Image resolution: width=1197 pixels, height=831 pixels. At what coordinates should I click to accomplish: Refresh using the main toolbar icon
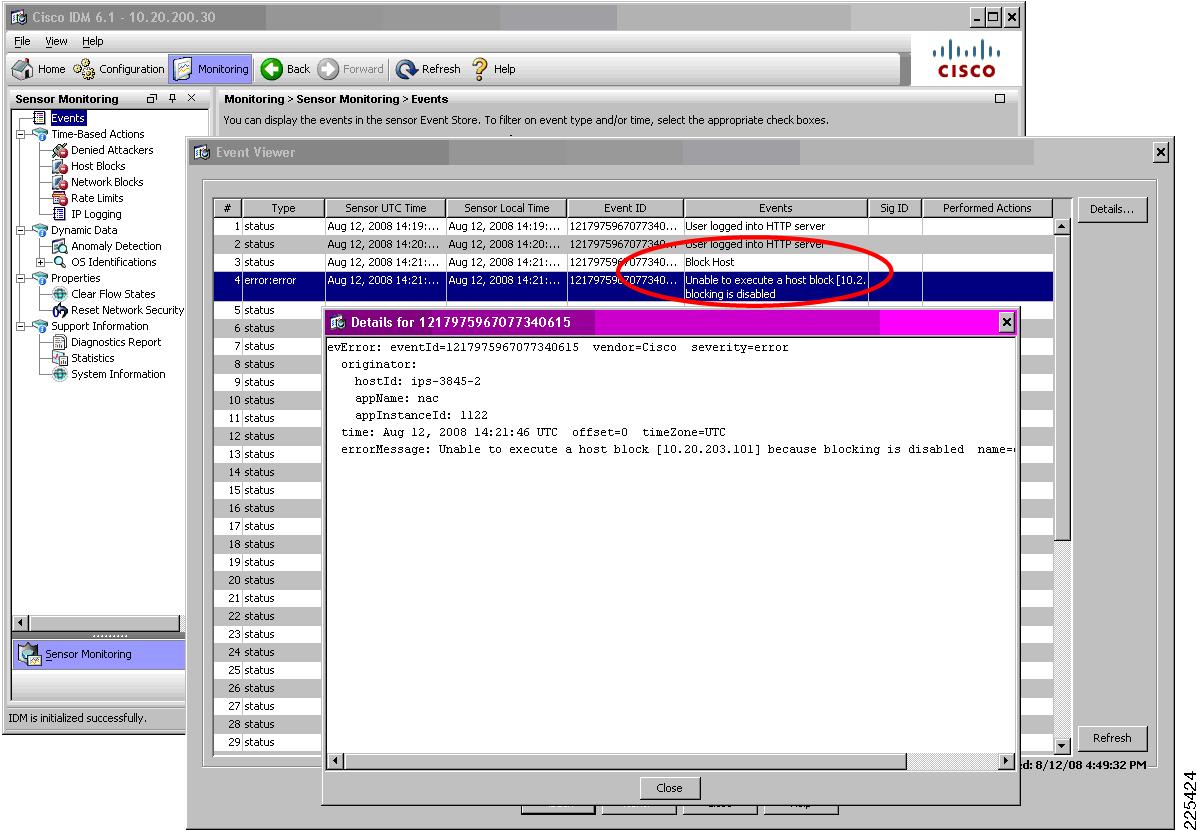pyautogui.click(x=428, y=69)
